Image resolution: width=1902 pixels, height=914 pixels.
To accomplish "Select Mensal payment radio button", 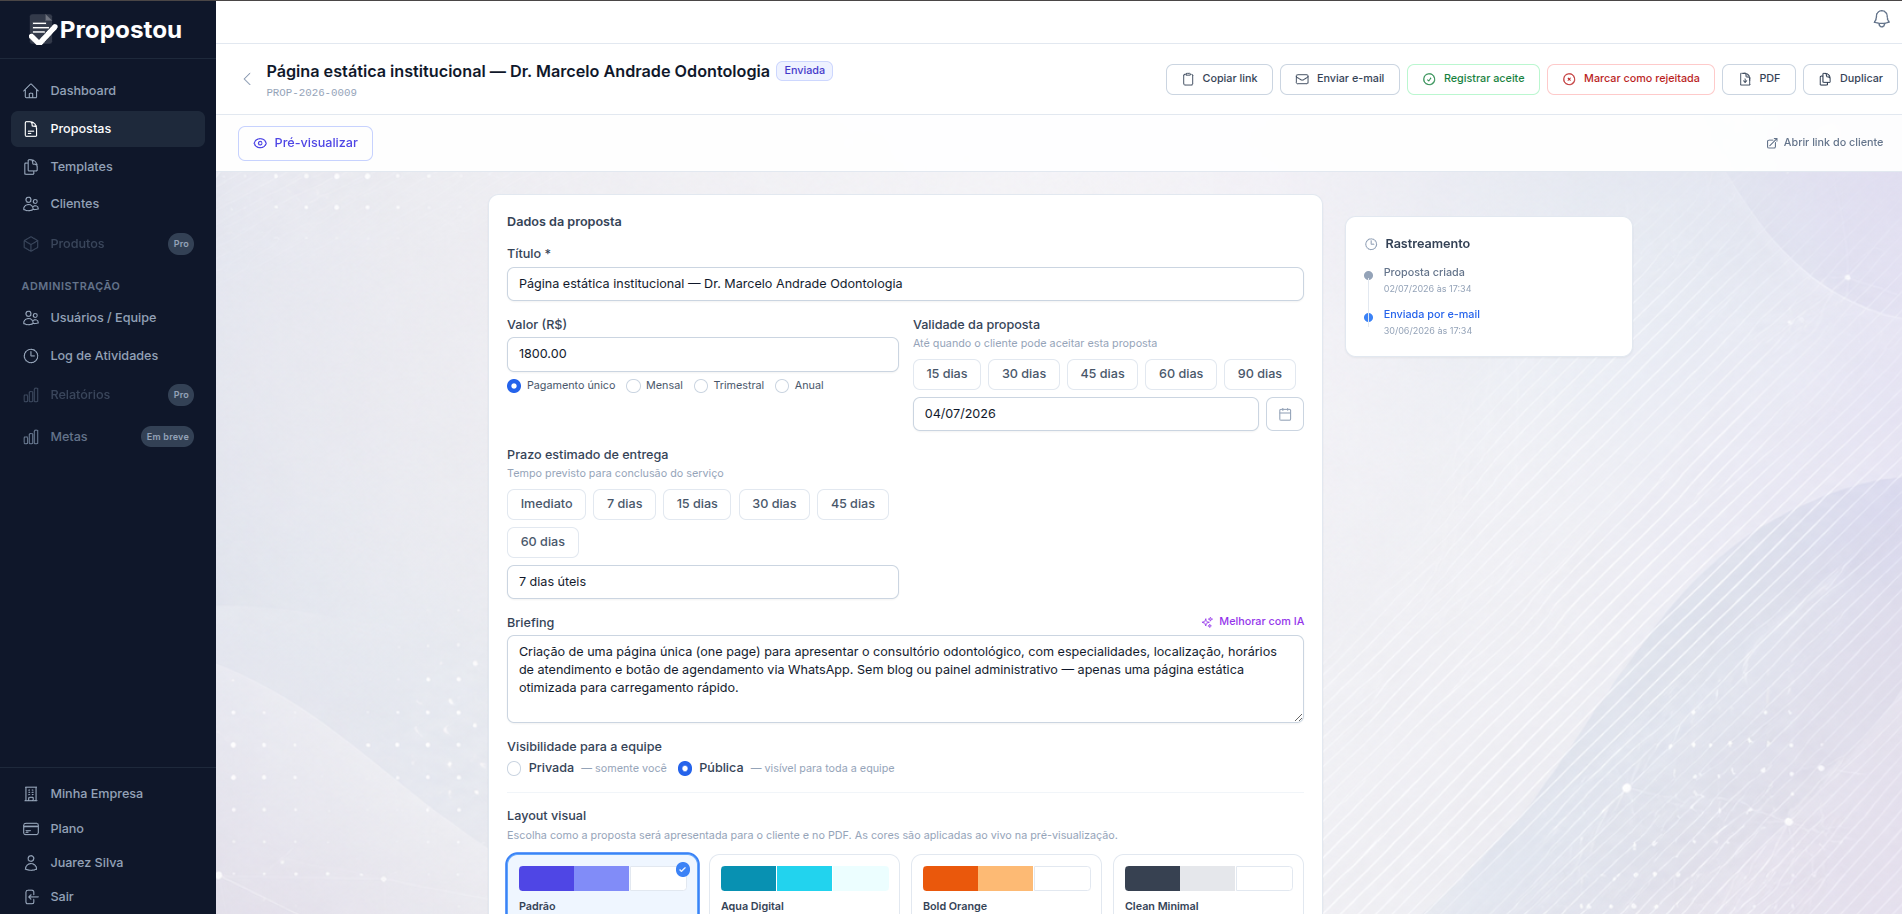I will (633, 386).
